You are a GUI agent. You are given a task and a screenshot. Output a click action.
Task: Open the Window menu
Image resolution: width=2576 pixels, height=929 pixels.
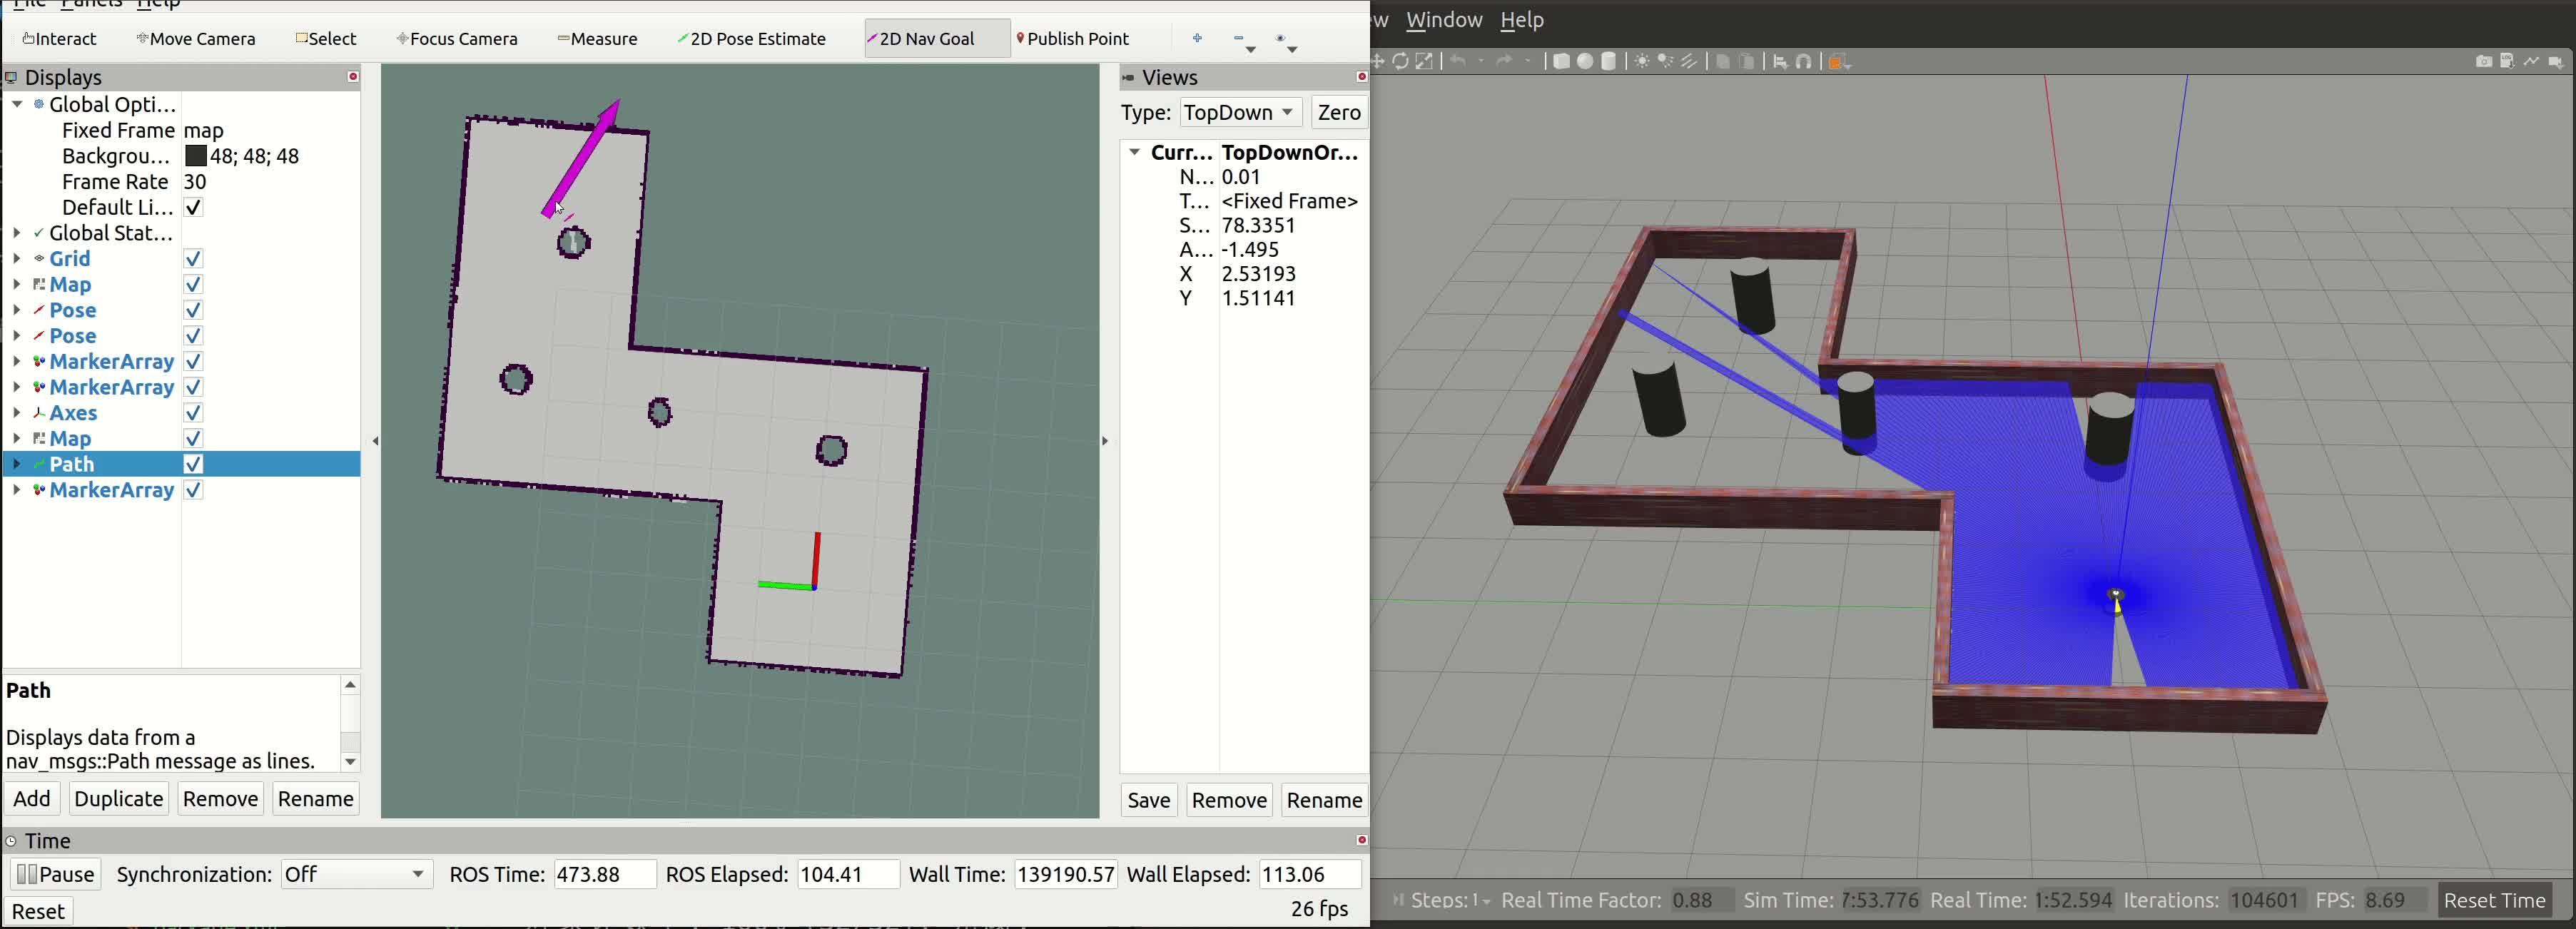click(x=1444, y=20)
